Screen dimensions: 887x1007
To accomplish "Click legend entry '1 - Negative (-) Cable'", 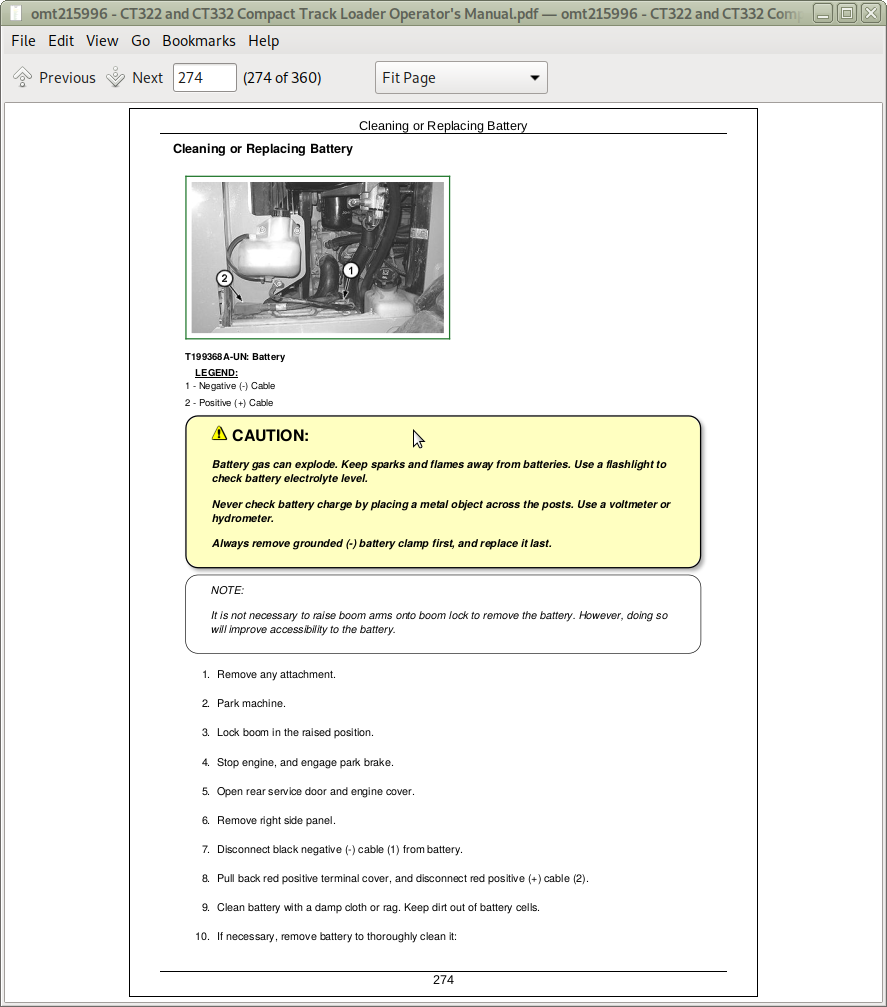I will tap(230, 386).
